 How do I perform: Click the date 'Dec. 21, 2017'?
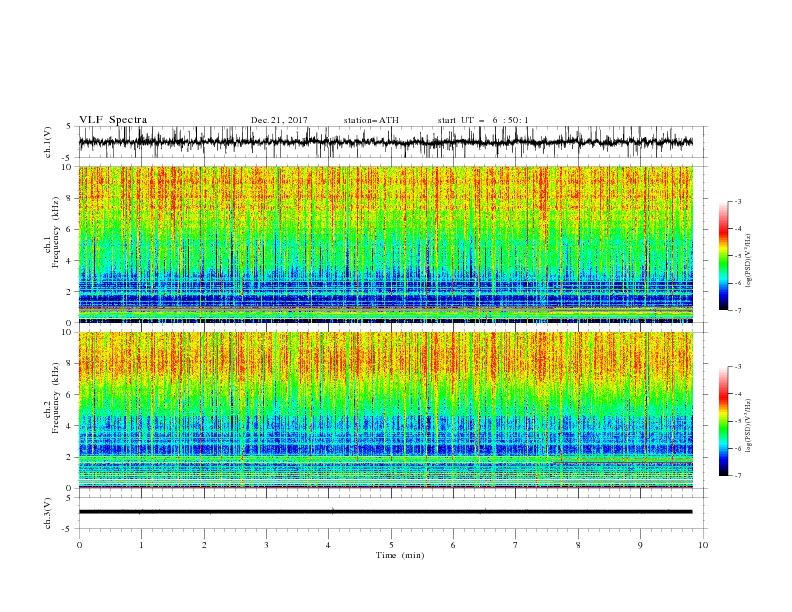point(279,120)
